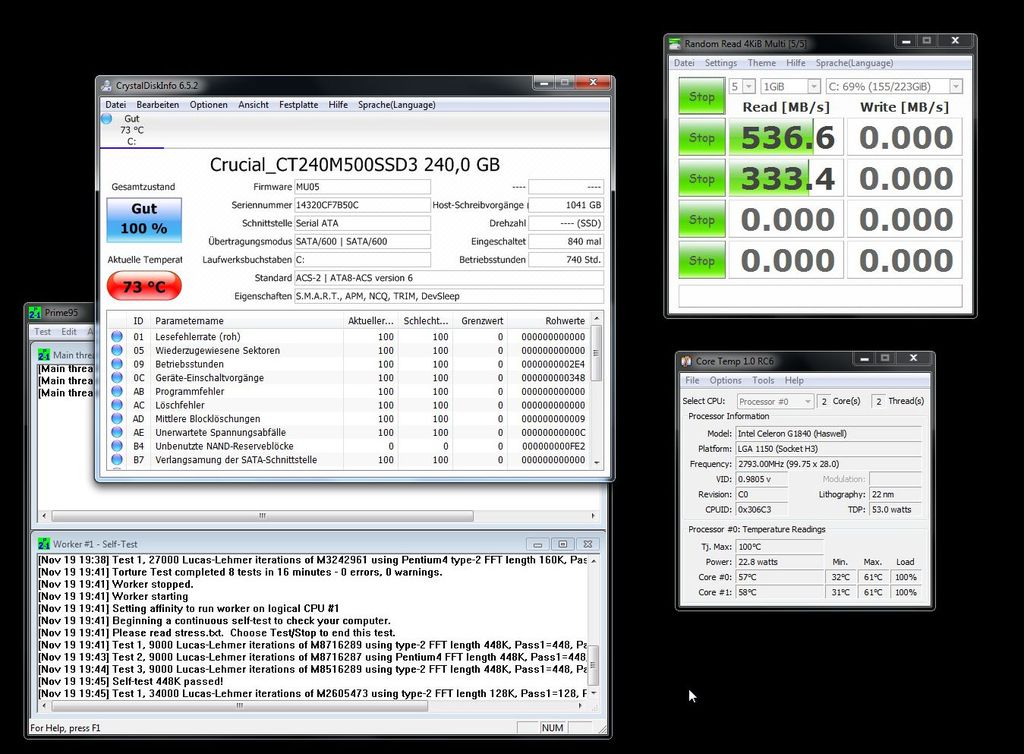This screenshot has width=1024, height=754.
Task: Open the Test menu in Prime95
Action: click(42, 332)
